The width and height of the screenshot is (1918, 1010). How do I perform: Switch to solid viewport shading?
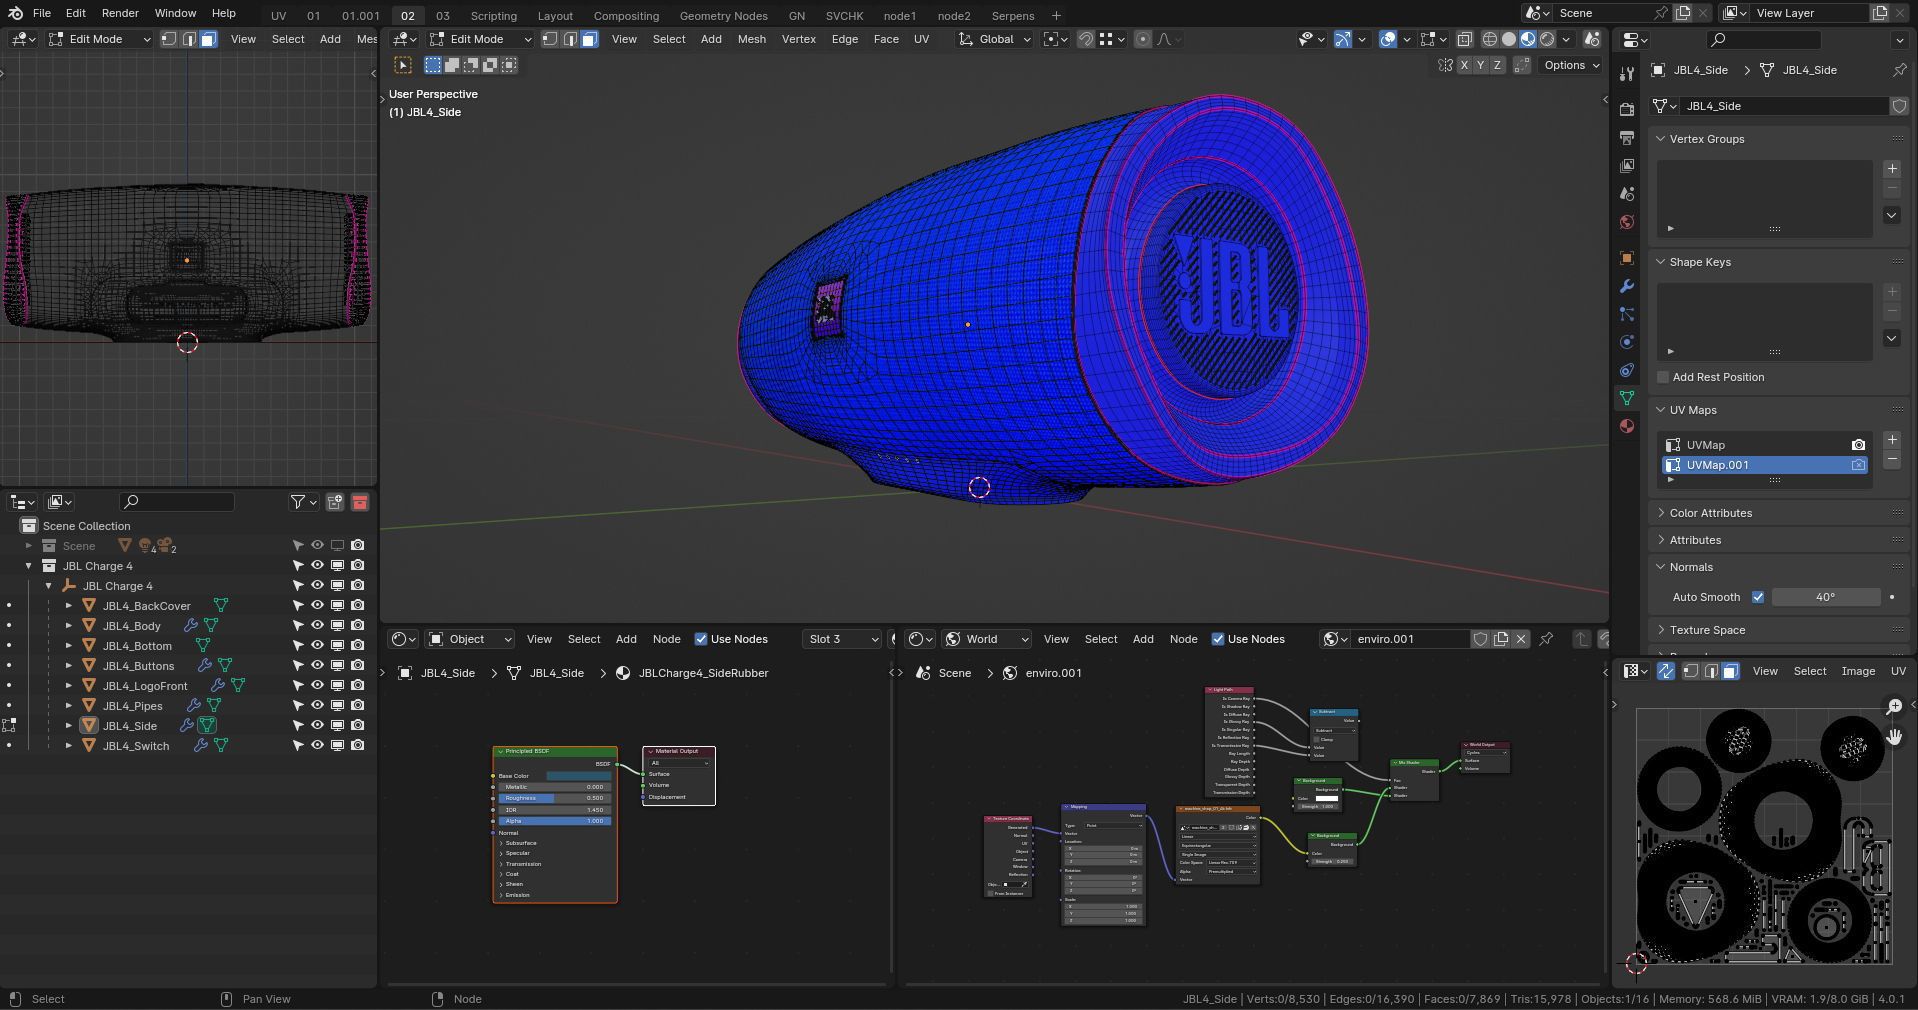point(1509,39)
